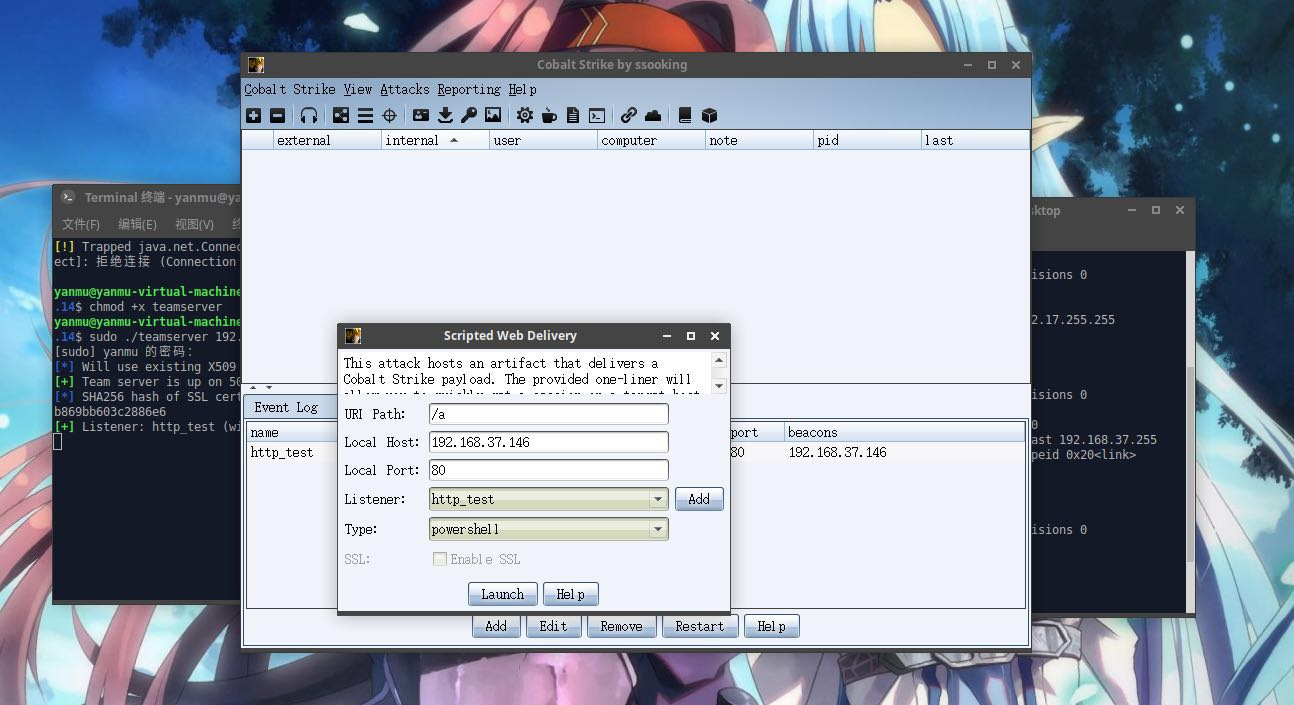Click the Manage Web Server cloud icon
The height and width of the screenshot is (705, 1294).
click(x=653, y=116)
